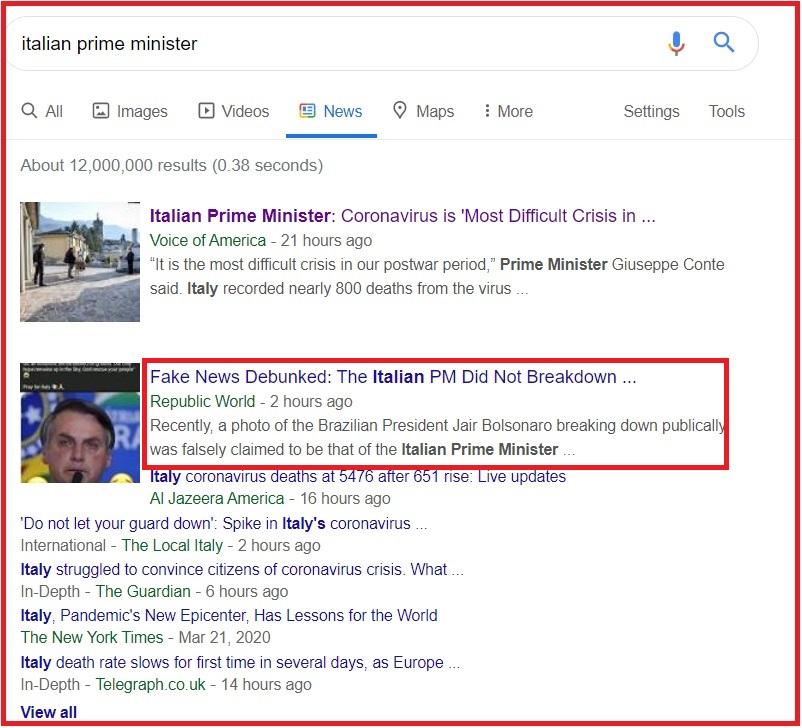Click the Images tab picture icon
802x728 pixels.
tap(101, 111)
